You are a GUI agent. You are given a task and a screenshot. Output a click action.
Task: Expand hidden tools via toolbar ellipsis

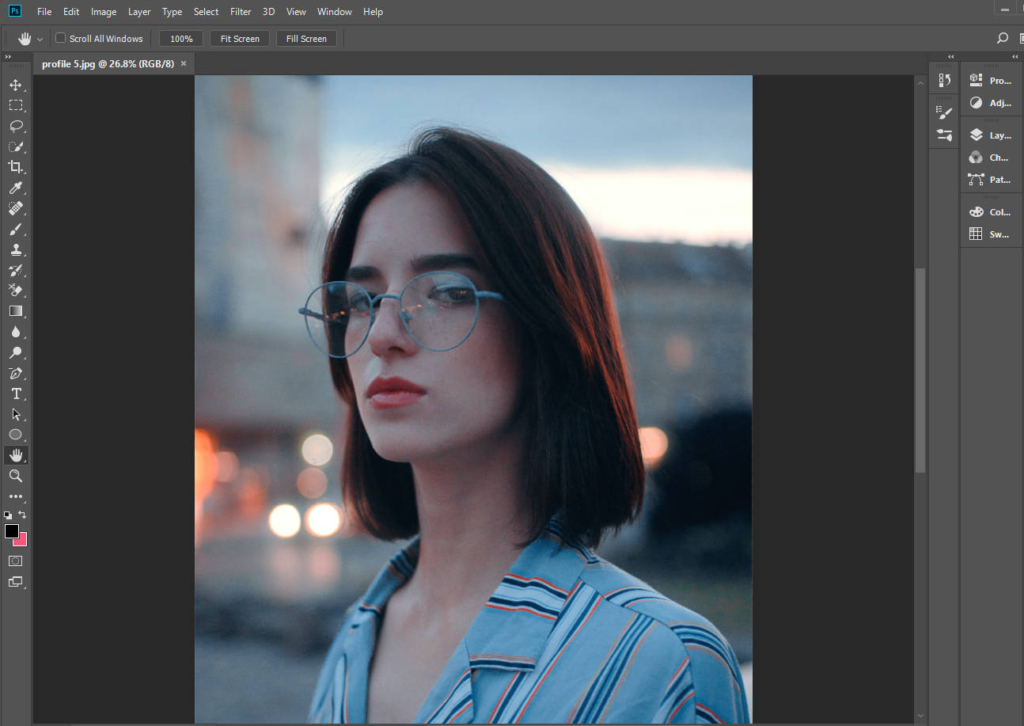(16, 496)
